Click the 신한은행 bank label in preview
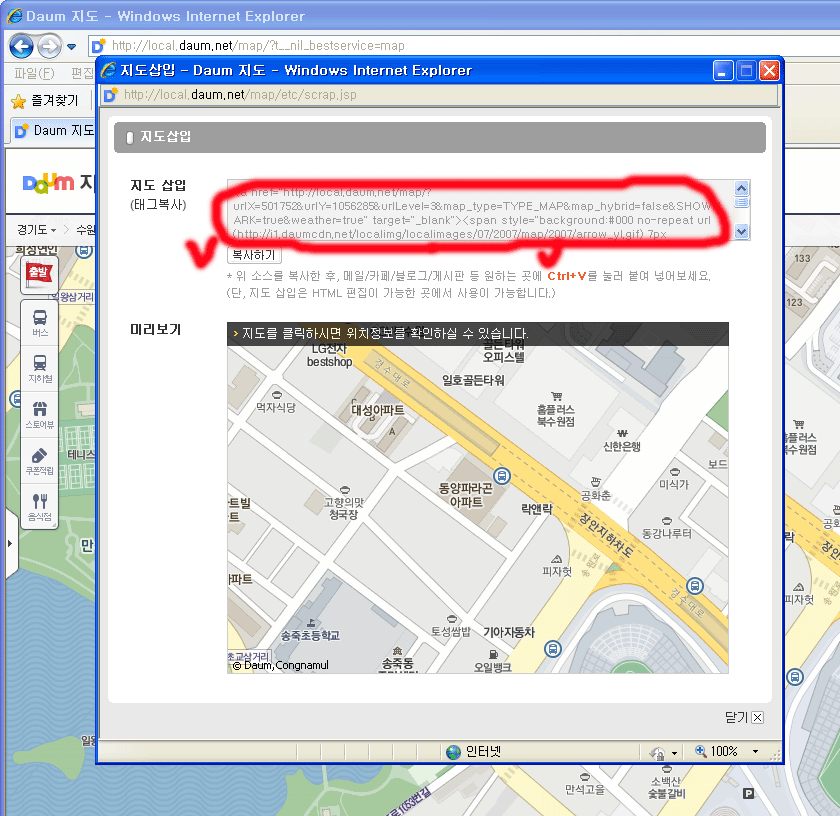This screenshot has height=816, width=840. point(621,446)
